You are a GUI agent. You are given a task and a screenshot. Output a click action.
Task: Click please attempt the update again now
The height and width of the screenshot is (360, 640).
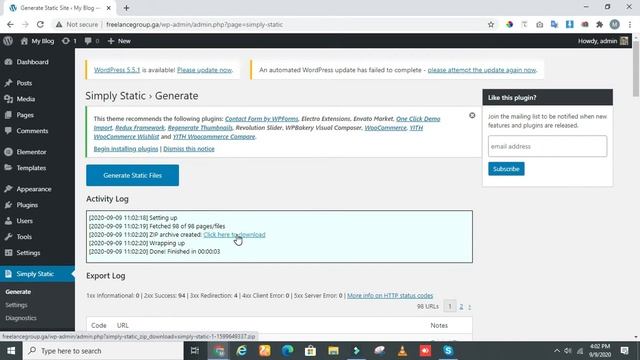point(482,70)
